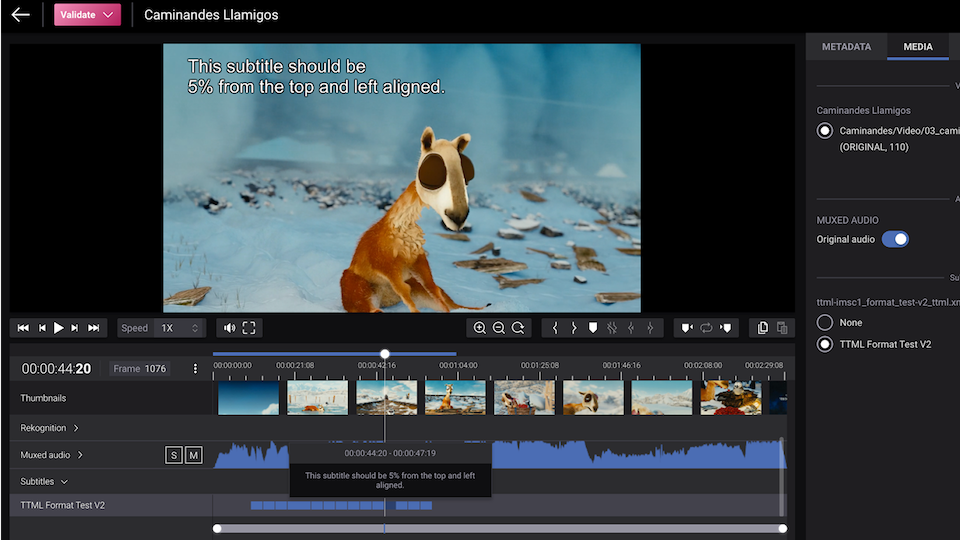Click the Thumbnails track label
Screen dimensions: 960x540
click(43, 398)
